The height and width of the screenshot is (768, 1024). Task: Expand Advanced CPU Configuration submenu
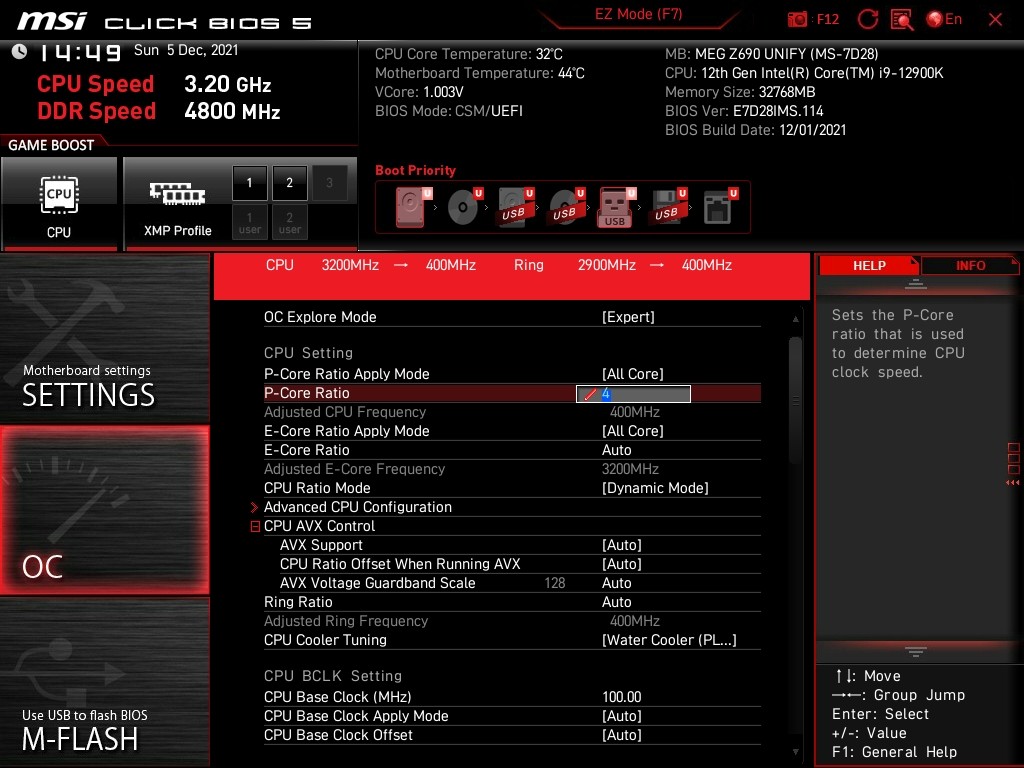tap(357, 507)
